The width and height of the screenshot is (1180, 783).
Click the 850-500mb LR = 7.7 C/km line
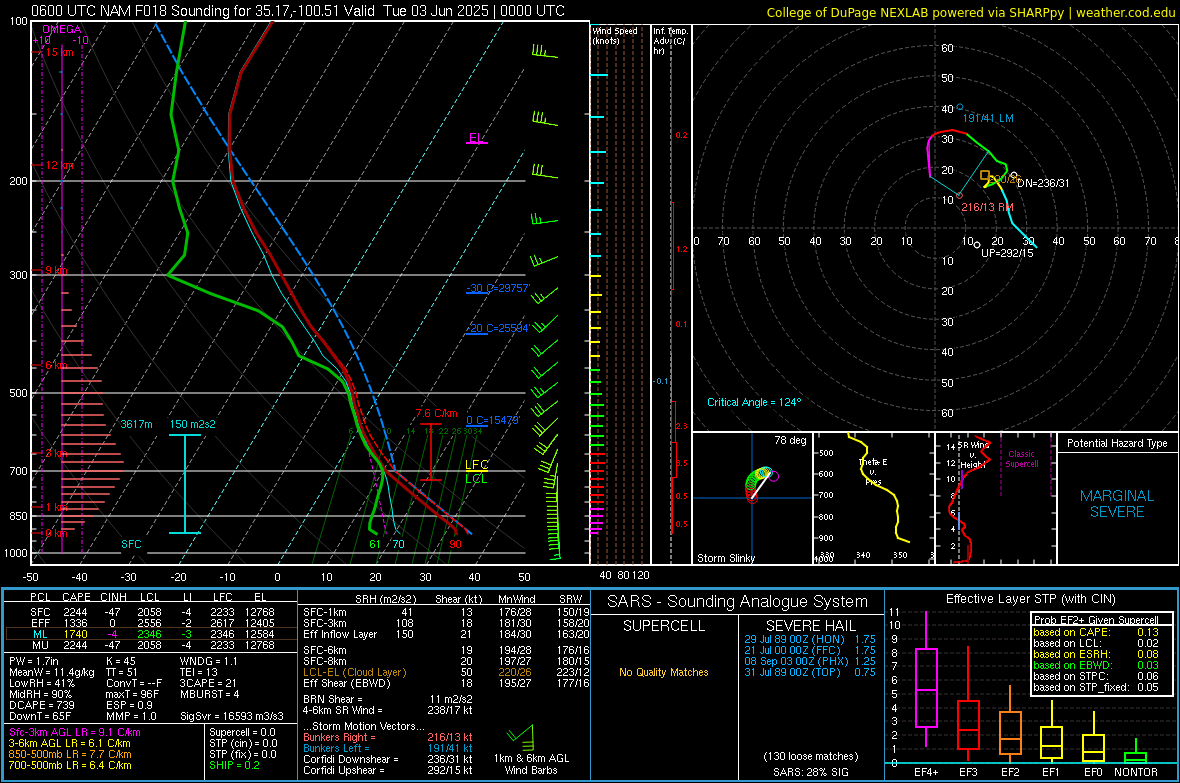(70, 754)
